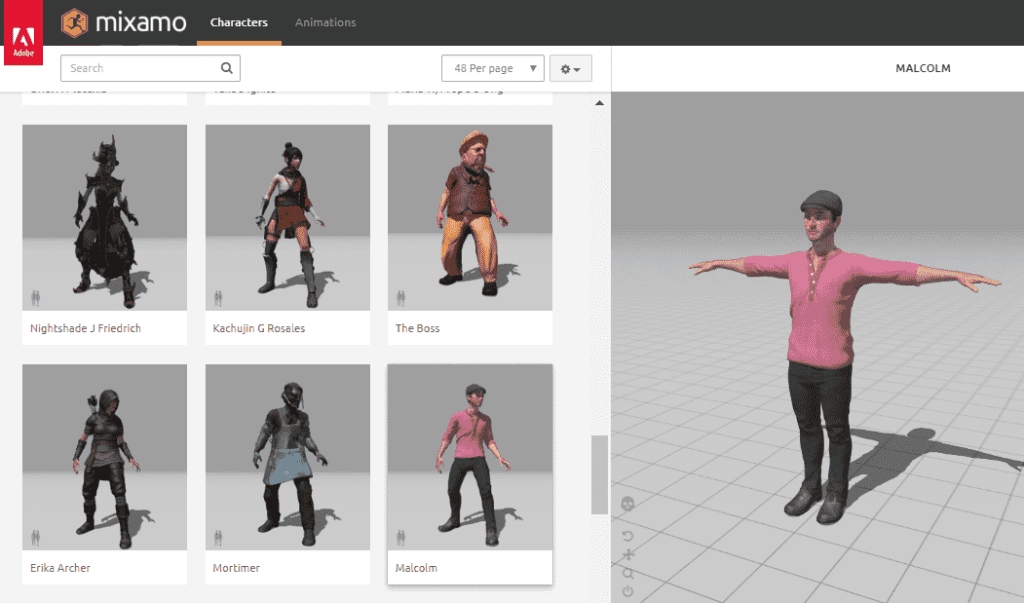
Task: Select the Characters tab
Action: coord(238,21)
